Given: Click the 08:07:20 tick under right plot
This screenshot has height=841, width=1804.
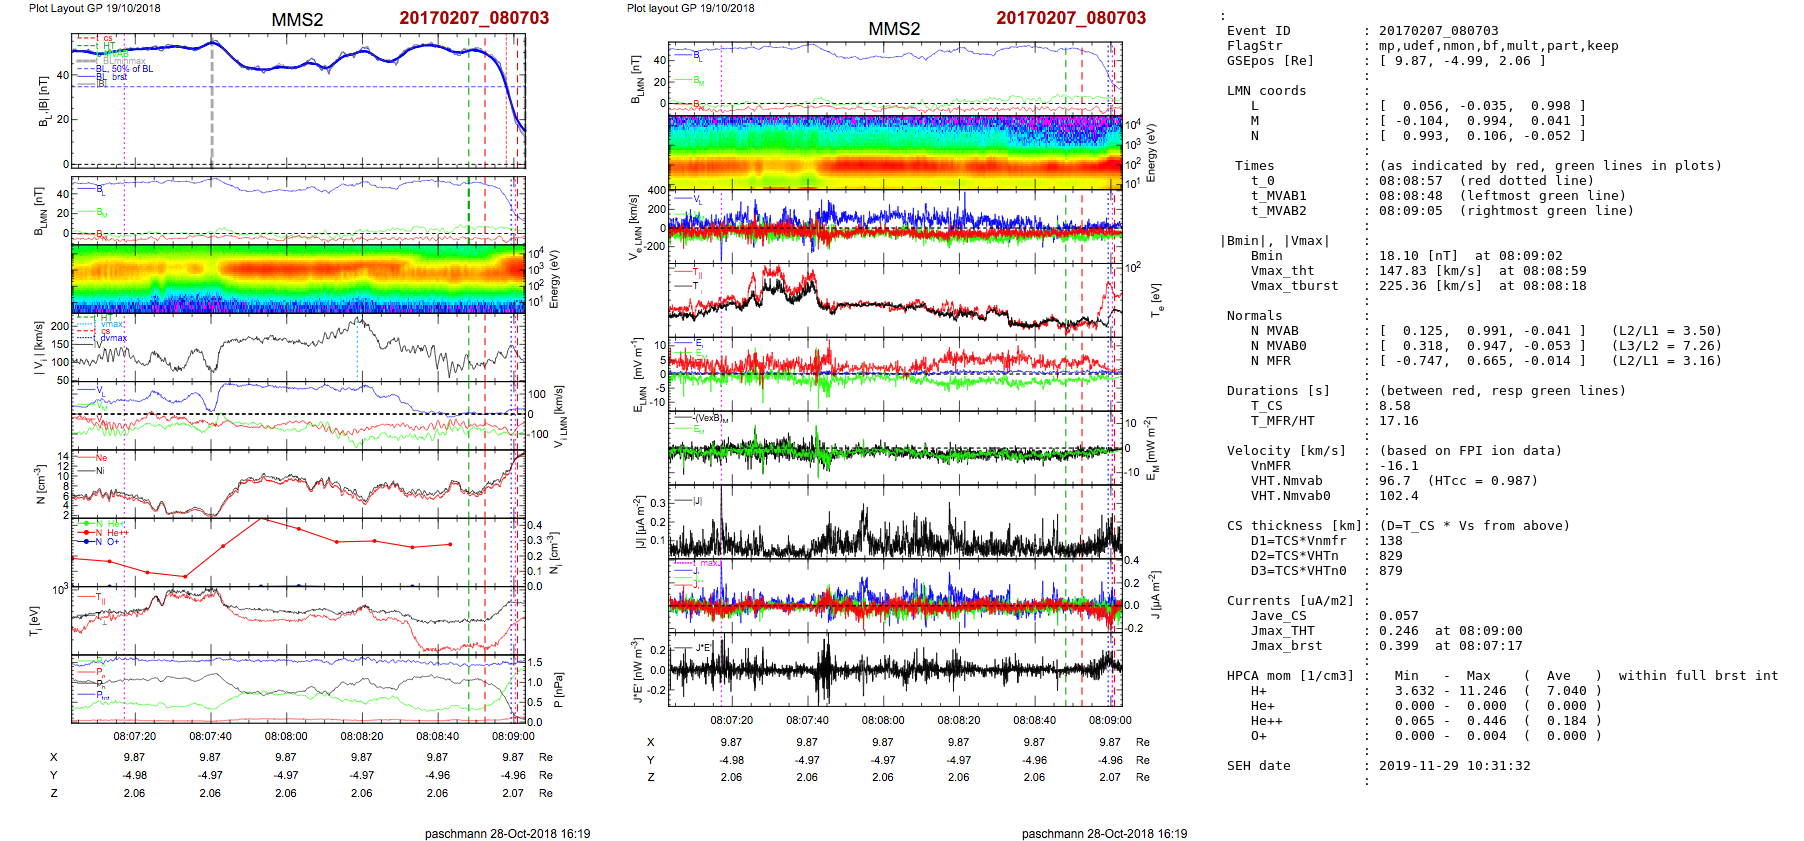Looking at the screenshot, I should pyautogui.click(x=732, y=720).
